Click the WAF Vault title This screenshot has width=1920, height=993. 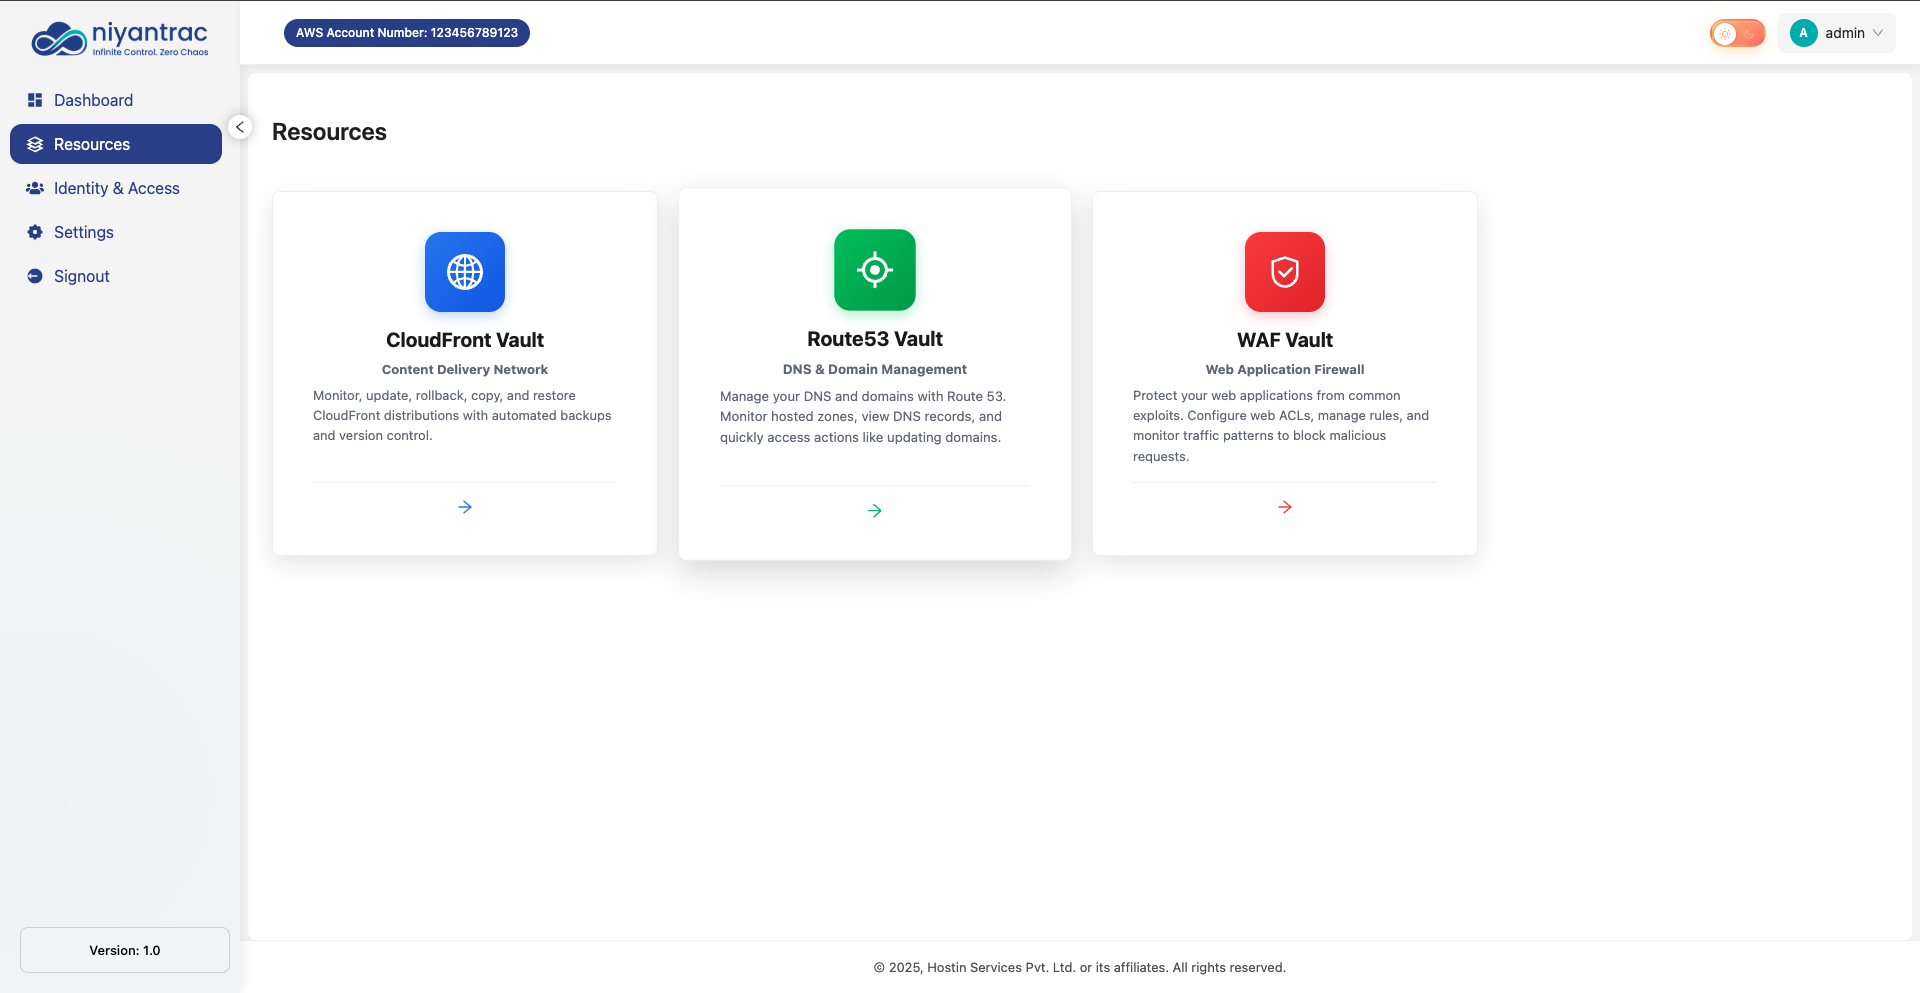[1285, 340]
